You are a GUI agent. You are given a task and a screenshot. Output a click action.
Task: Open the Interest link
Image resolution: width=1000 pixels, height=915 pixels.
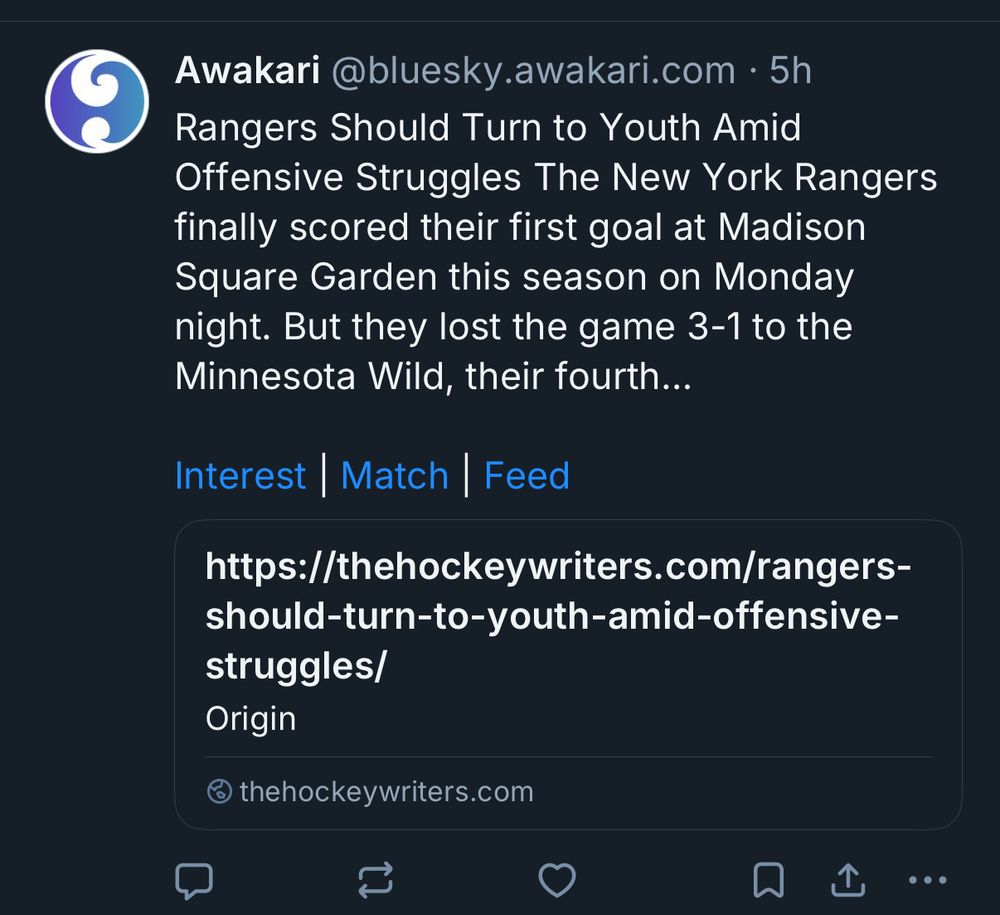click(x=240, y=476)
